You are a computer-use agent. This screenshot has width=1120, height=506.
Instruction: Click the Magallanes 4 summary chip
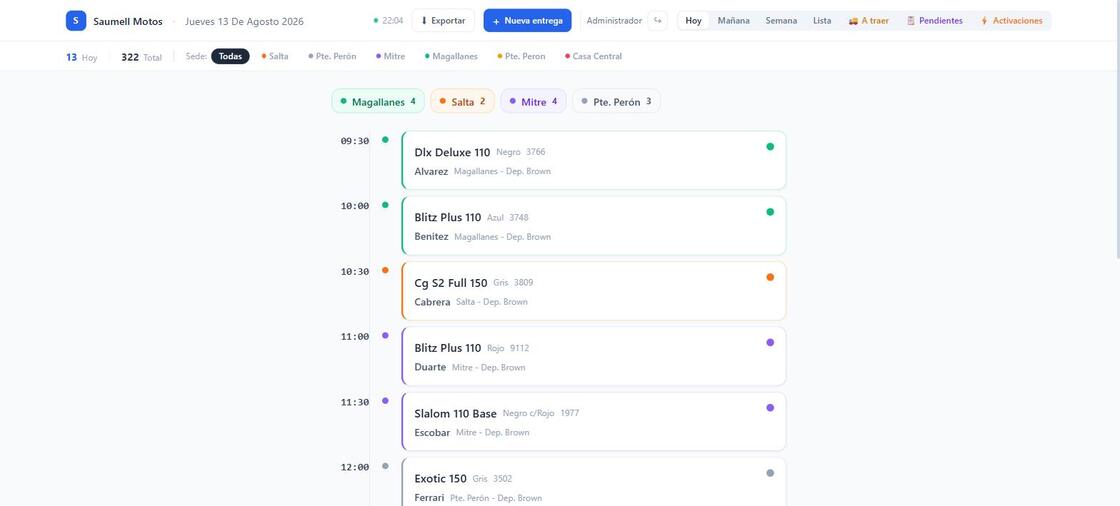click(x=378, y=101)
